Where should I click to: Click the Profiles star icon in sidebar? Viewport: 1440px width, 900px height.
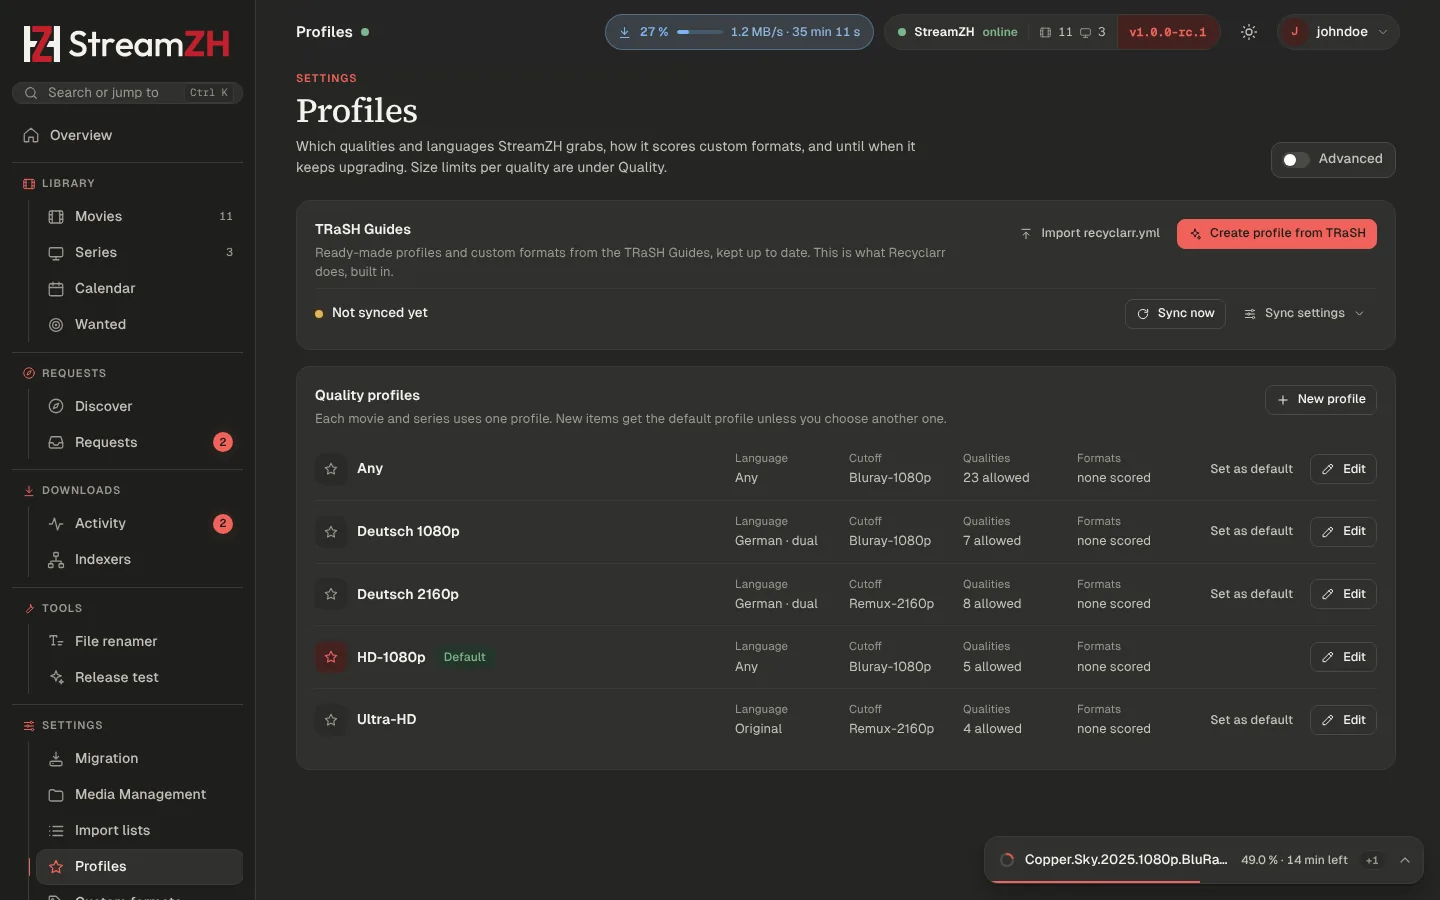coord(56,867)
